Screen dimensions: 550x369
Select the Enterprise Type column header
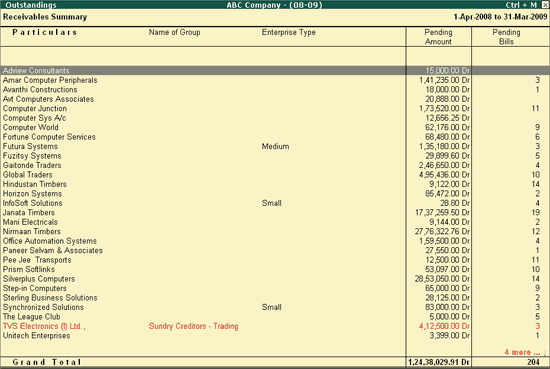click(288, 32)
